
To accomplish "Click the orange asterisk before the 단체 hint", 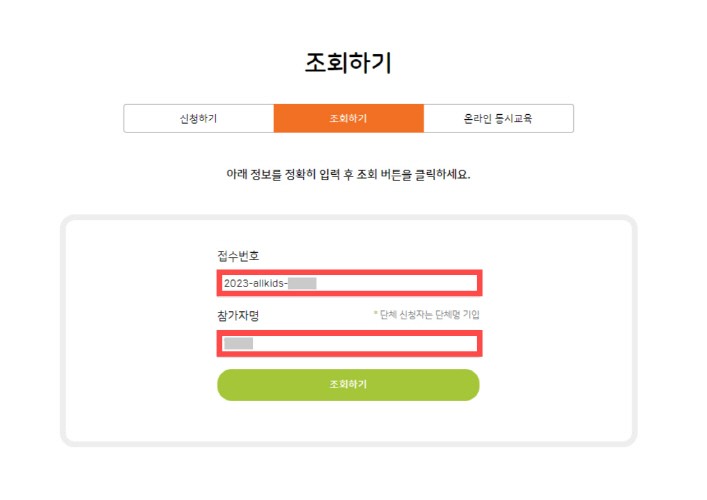I will pos(375,313).
